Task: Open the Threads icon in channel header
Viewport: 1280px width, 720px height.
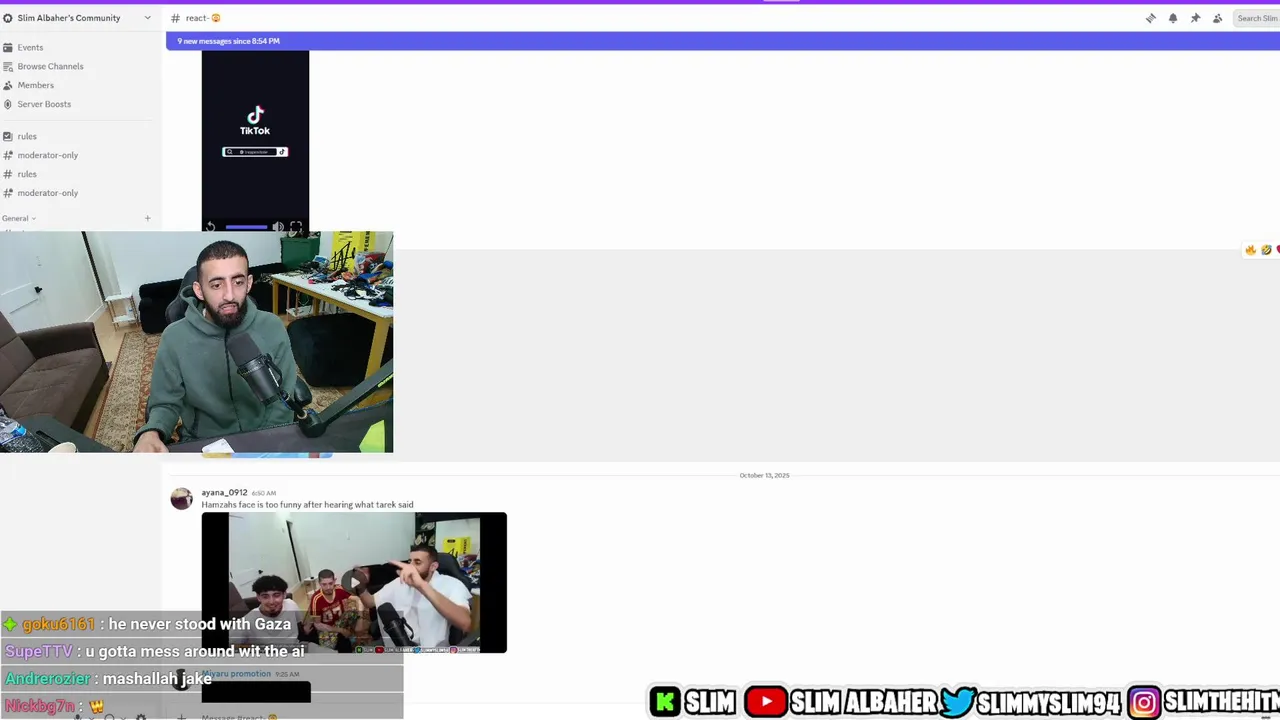Action: [1151, 18]
